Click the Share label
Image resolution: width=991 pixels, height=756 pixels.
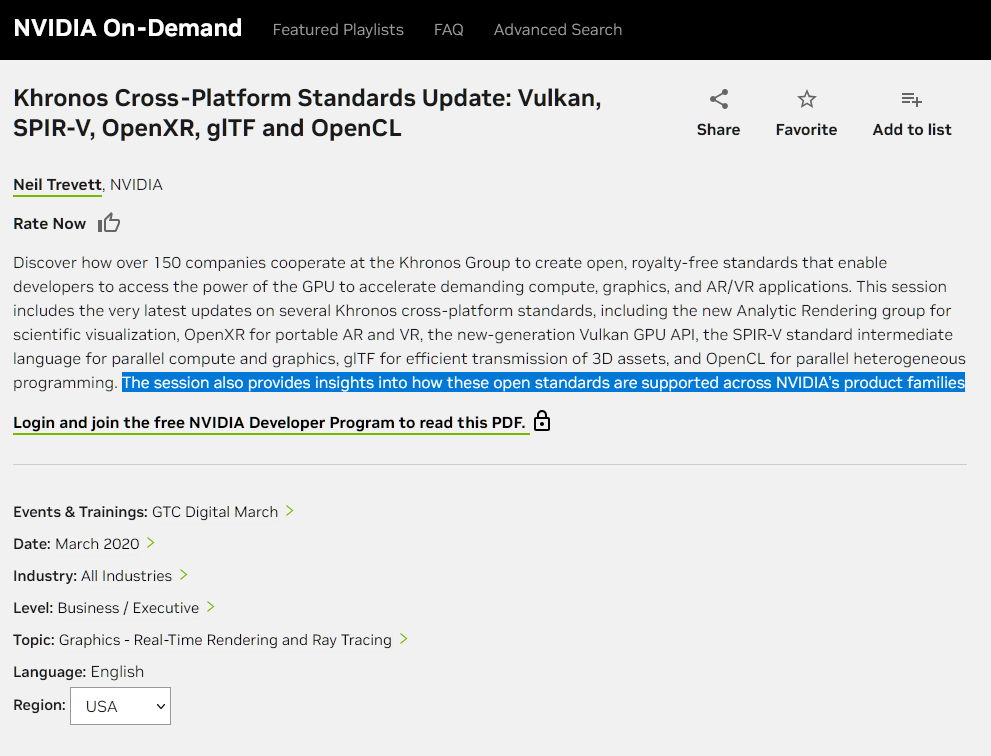719,130
